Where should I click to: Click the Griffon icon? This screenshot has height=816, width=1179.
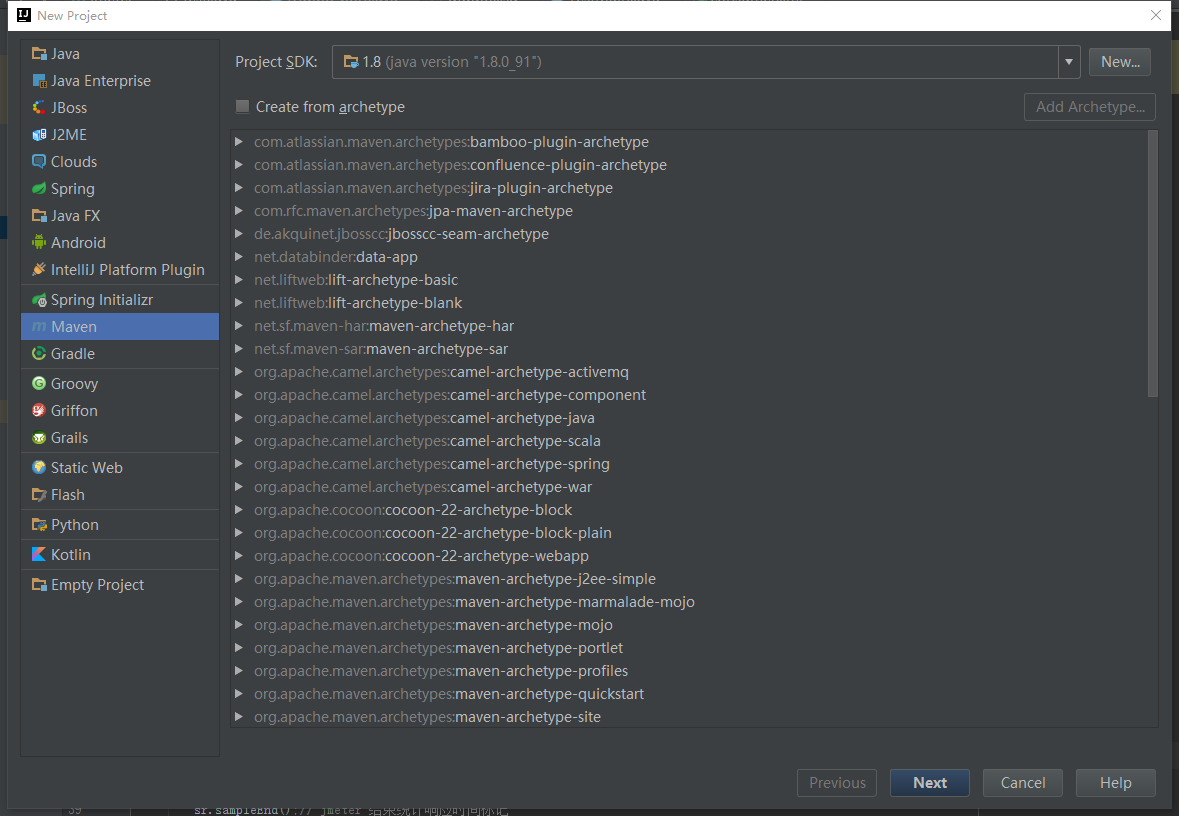point(39,411)
